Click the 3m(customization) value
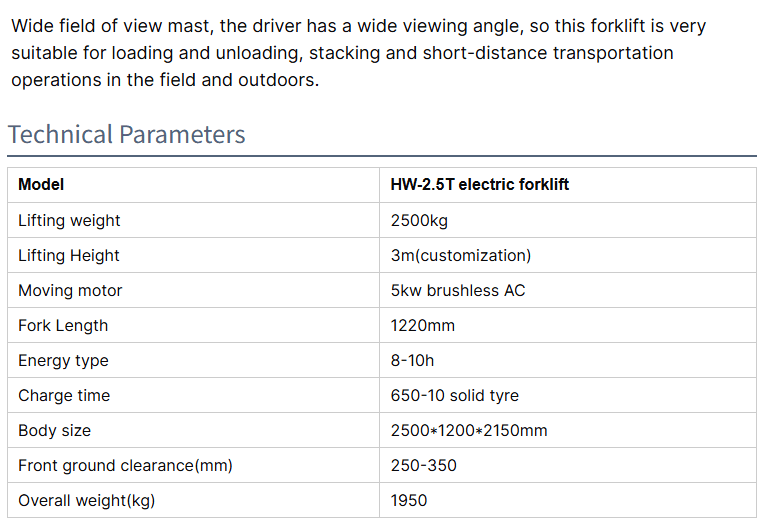This screenshot has width=764, height=521. click(461, 255)
